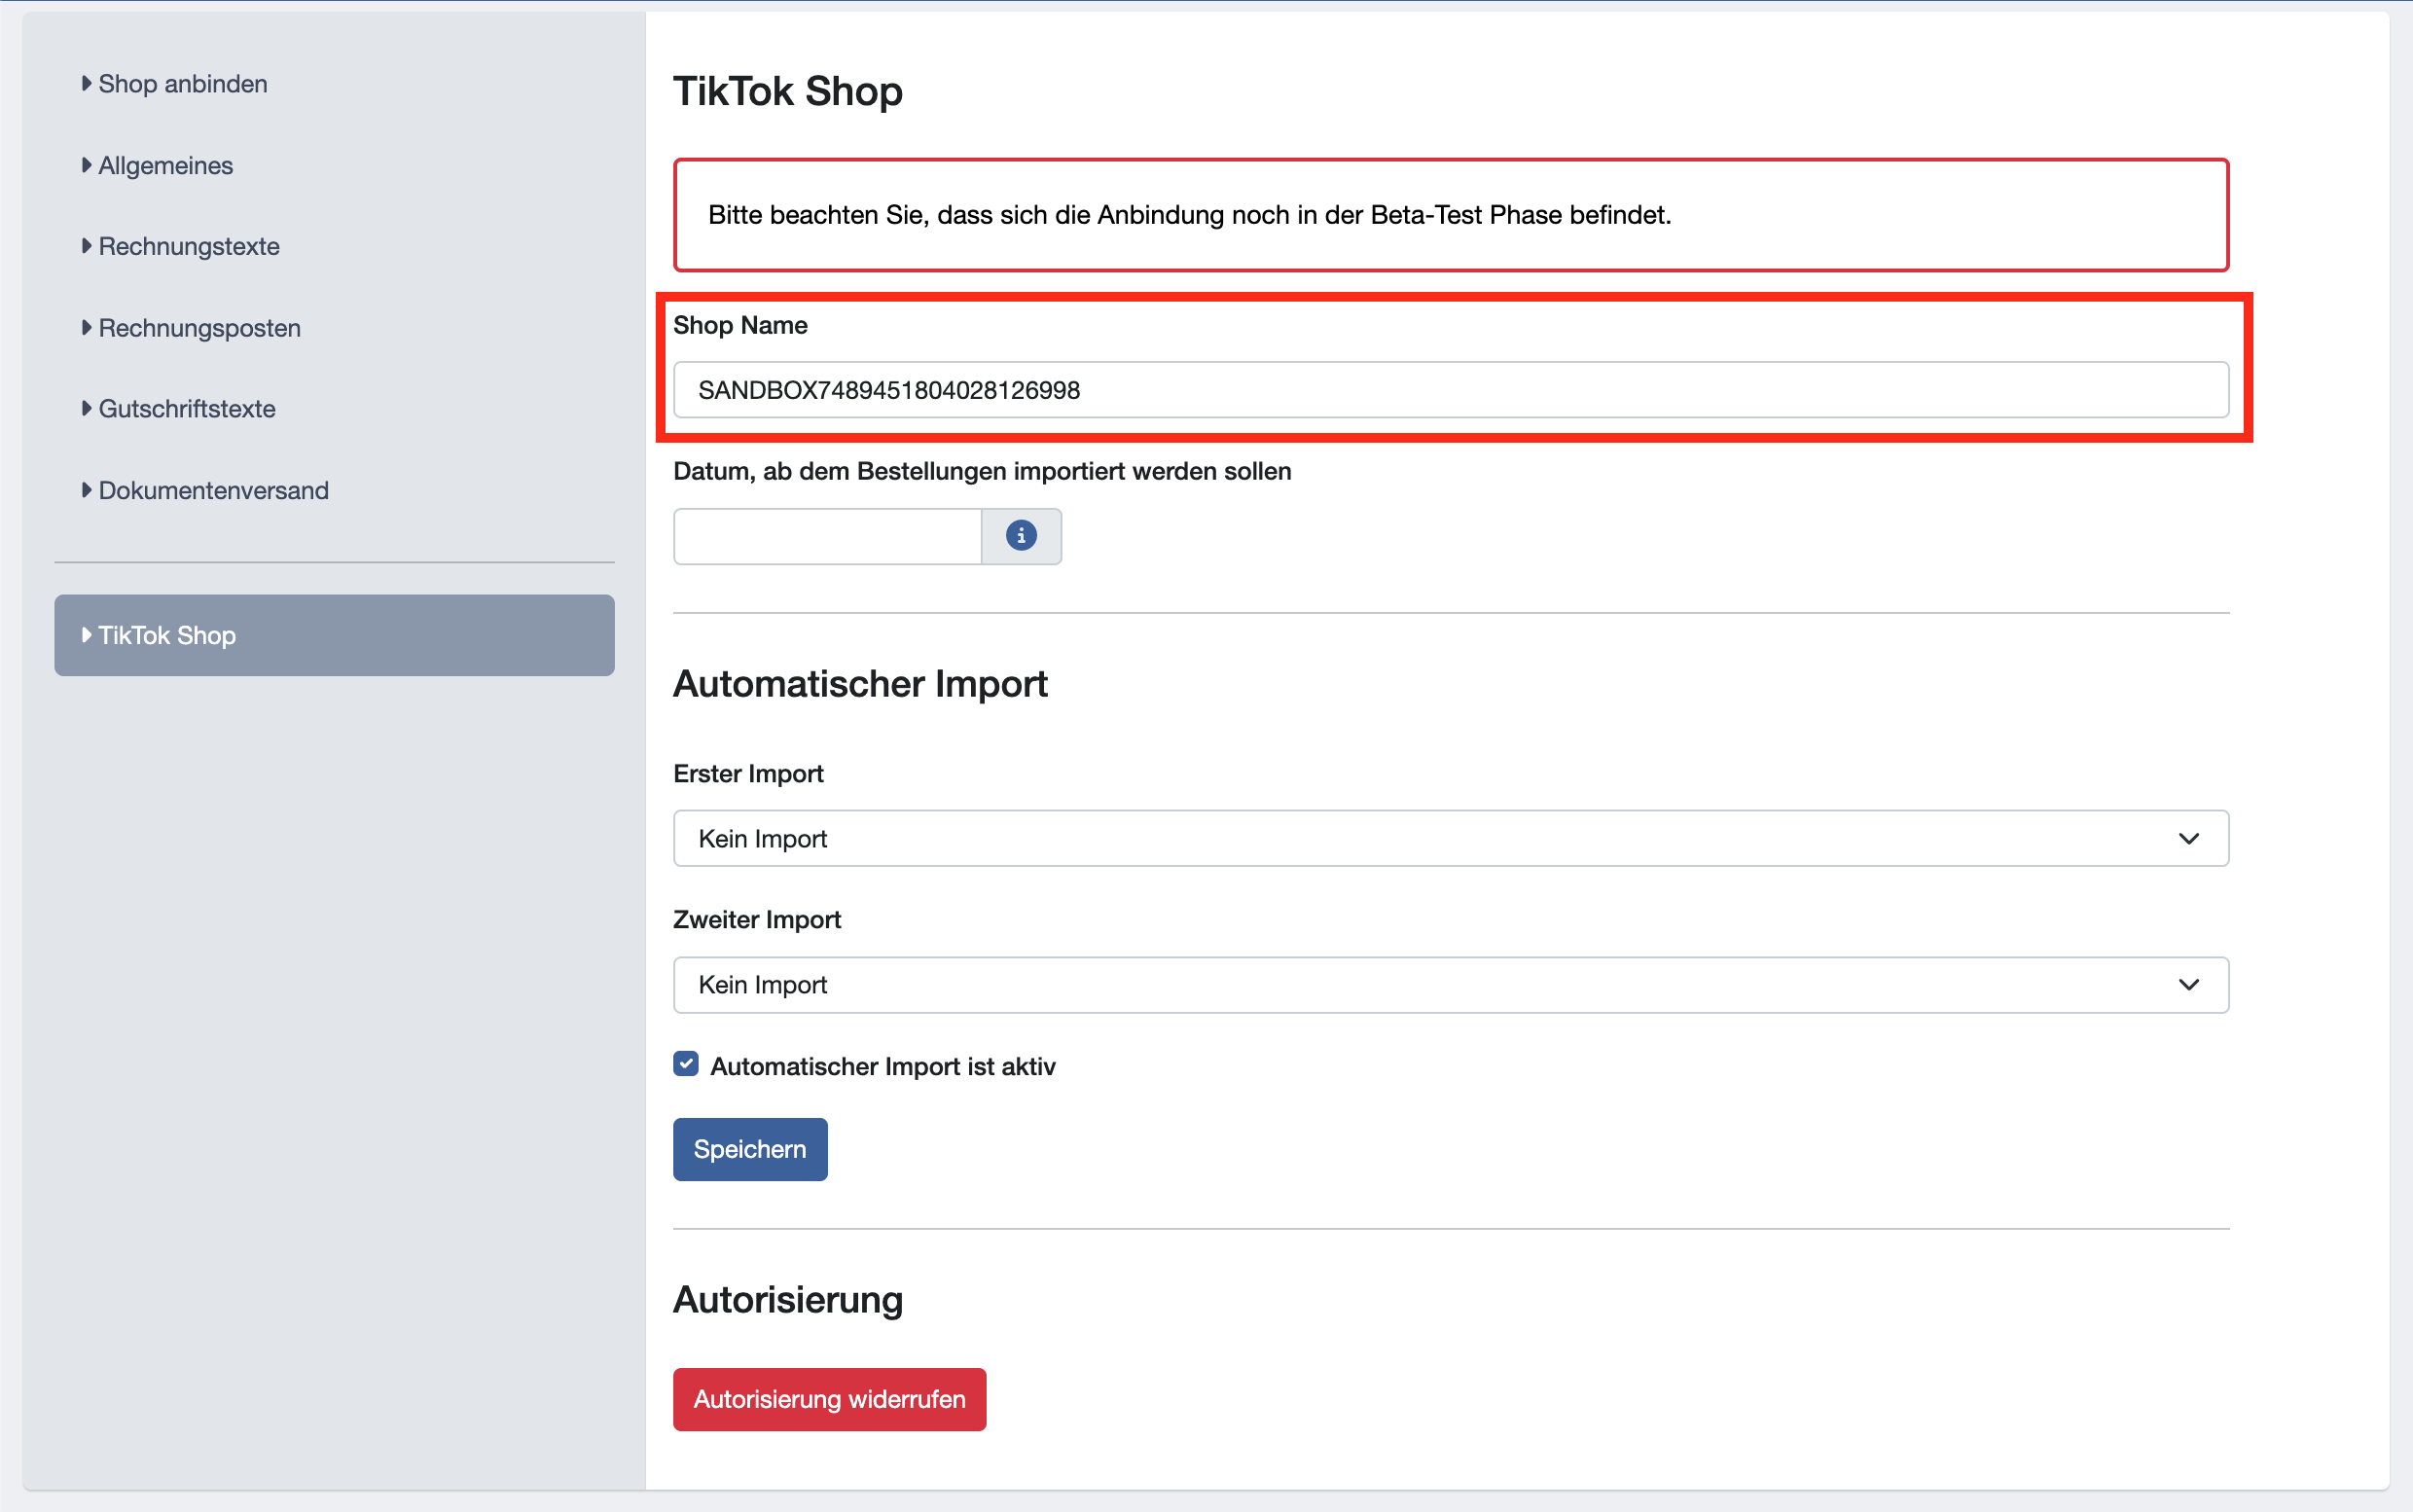Open Dokumentenversand sidebar item
2413x1512 pixels.
click(213, 491)
